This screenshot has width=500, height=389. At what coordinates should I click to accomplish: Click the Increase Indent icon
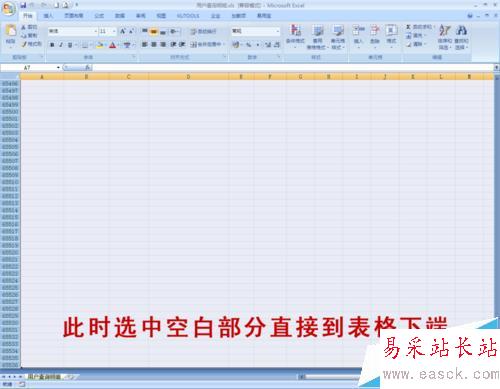[182, 44]
